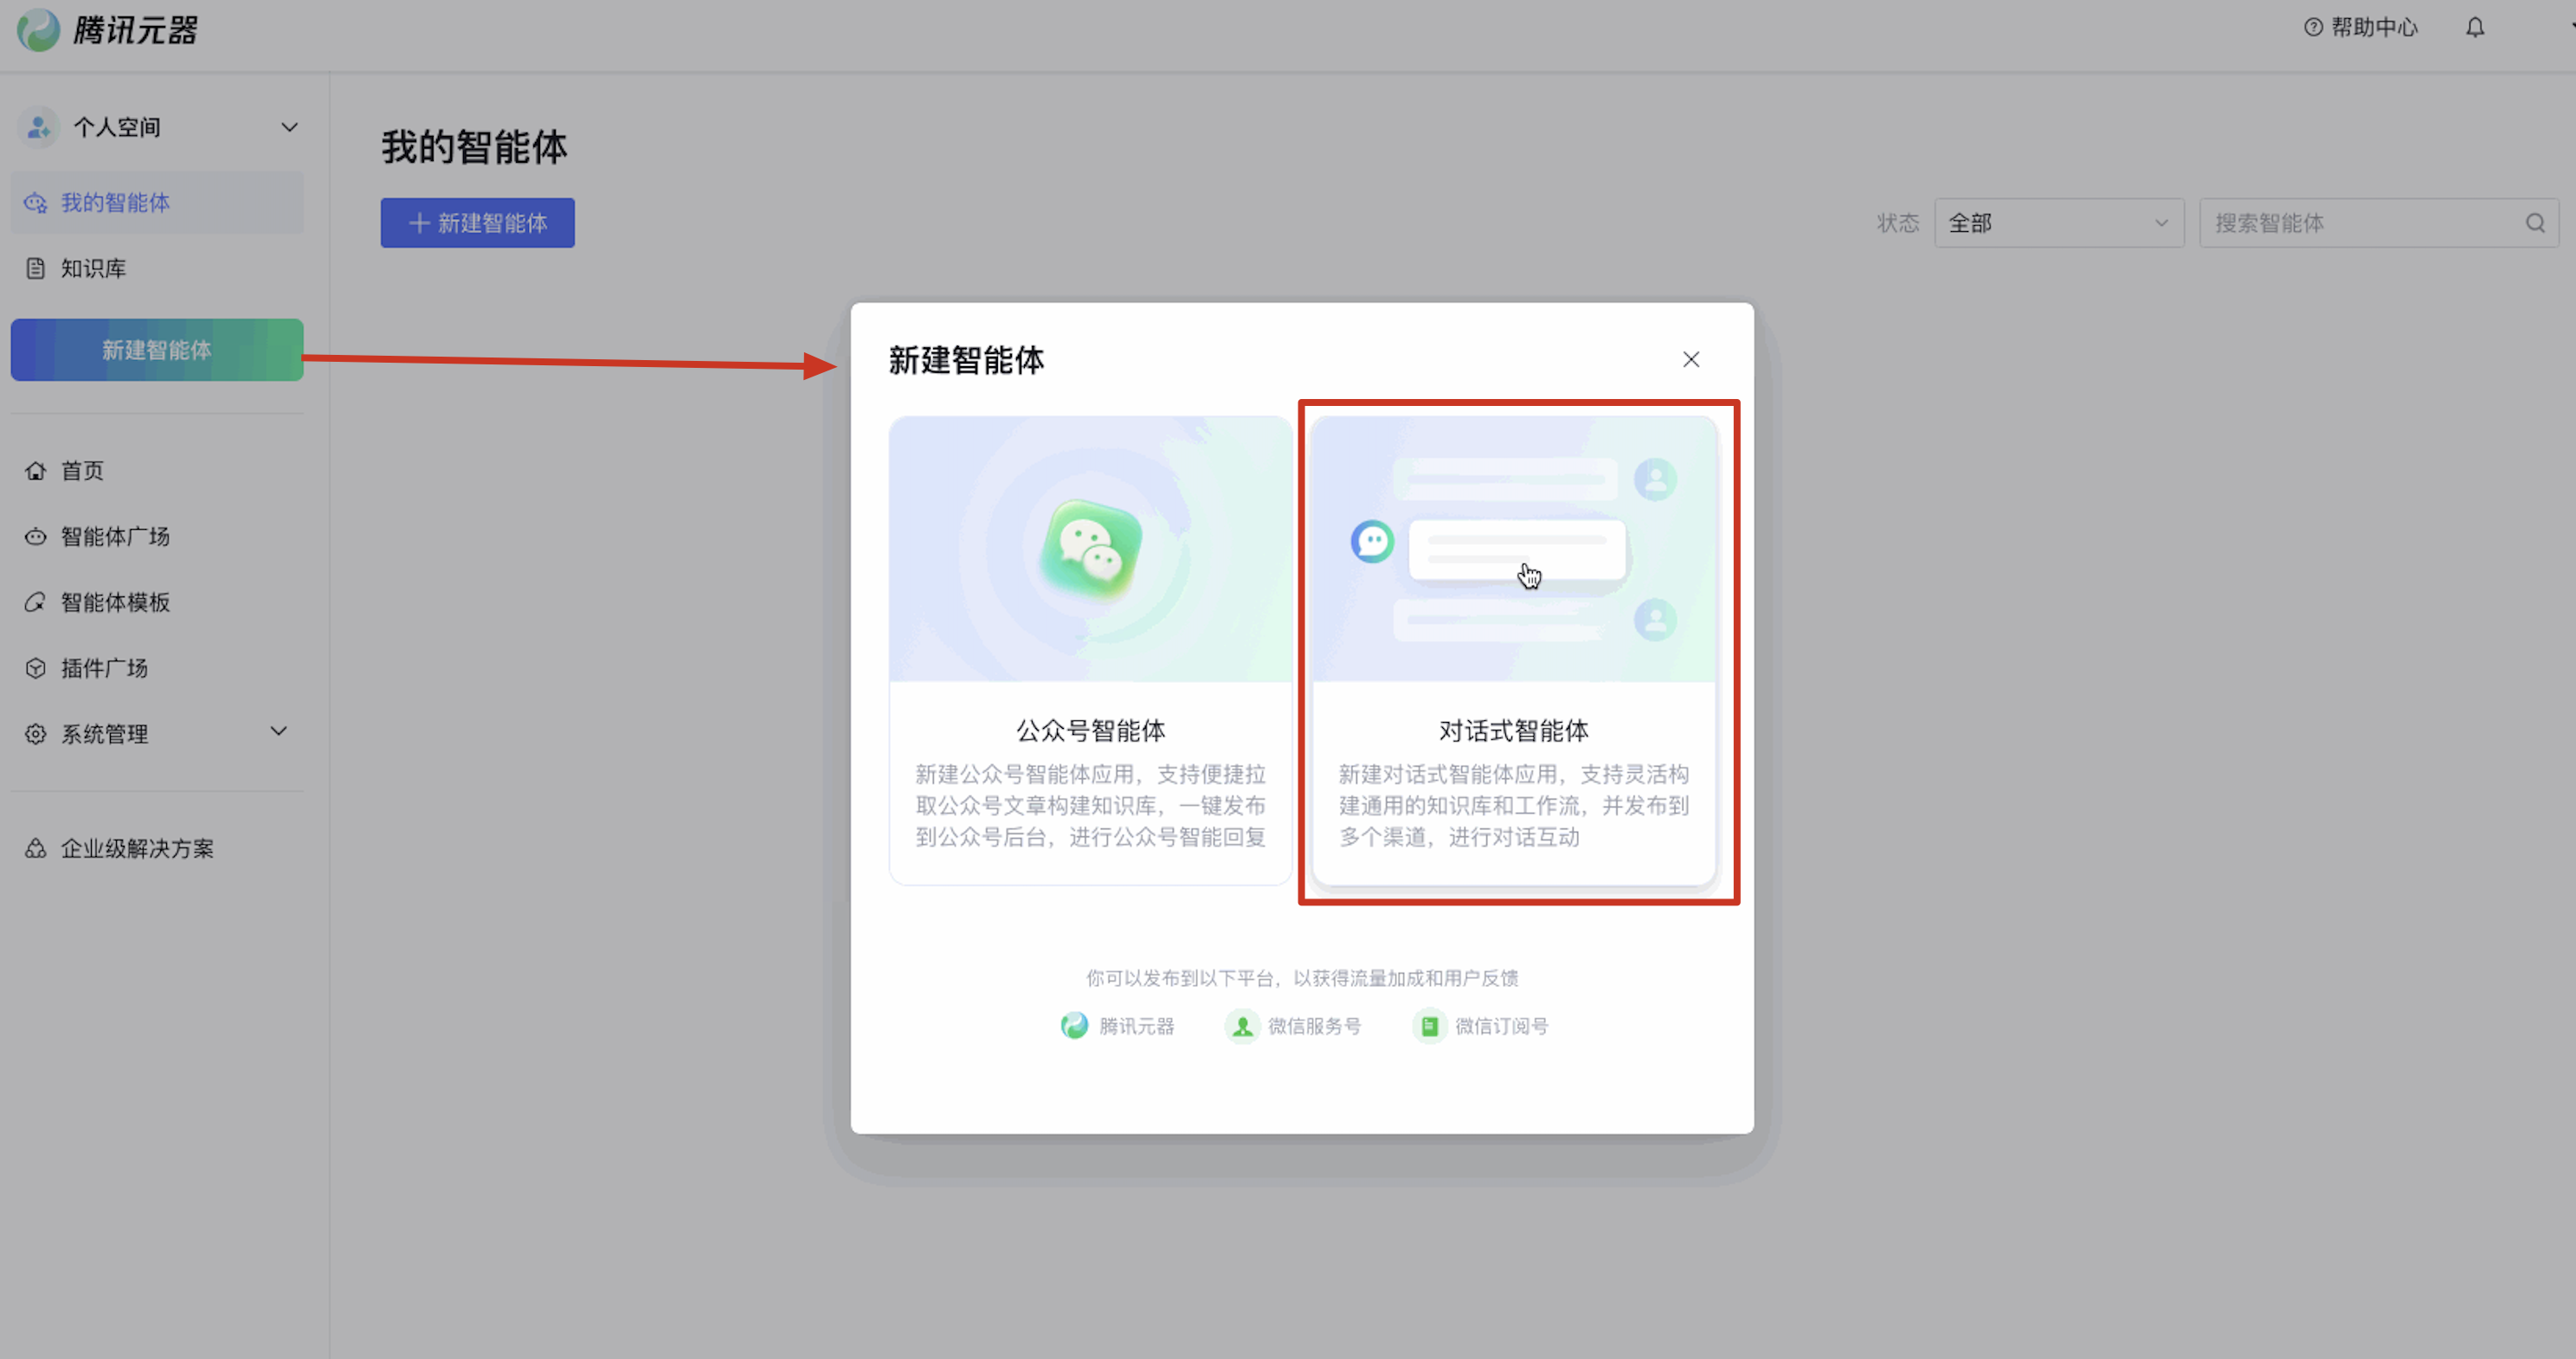Click the notification bell icon
This screenshot has width=2576, height=1359.
(x=2474, y=28)
